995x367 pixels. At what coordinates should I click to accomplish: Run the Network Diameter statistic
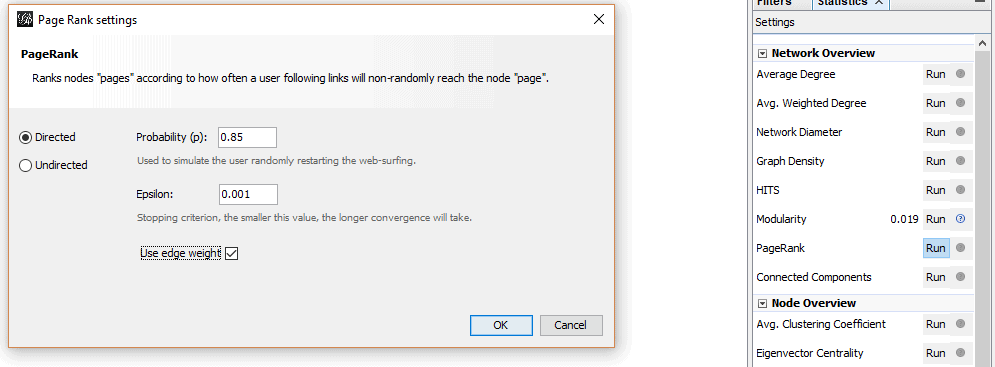[935, 132]
